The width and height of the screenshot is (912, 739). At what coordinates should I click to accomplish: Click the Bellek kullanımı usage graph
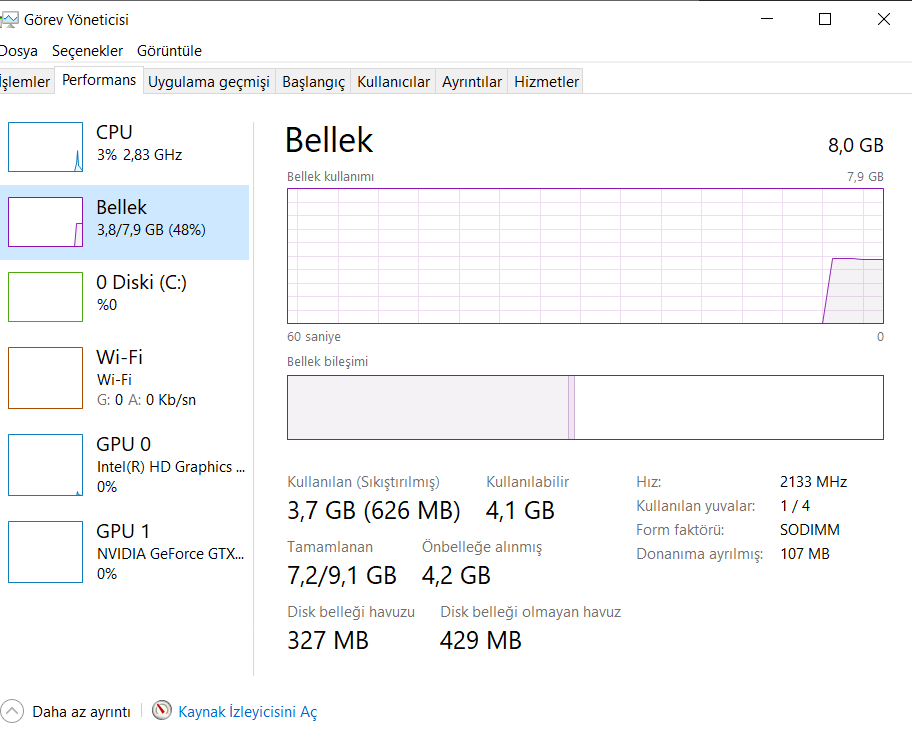coord(585,256)
